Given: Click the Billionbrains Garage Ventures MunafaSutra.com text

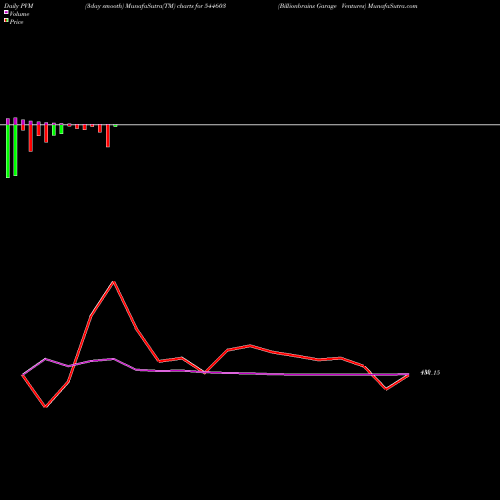Looking at the screenshot, I should (x=347, y=6).
